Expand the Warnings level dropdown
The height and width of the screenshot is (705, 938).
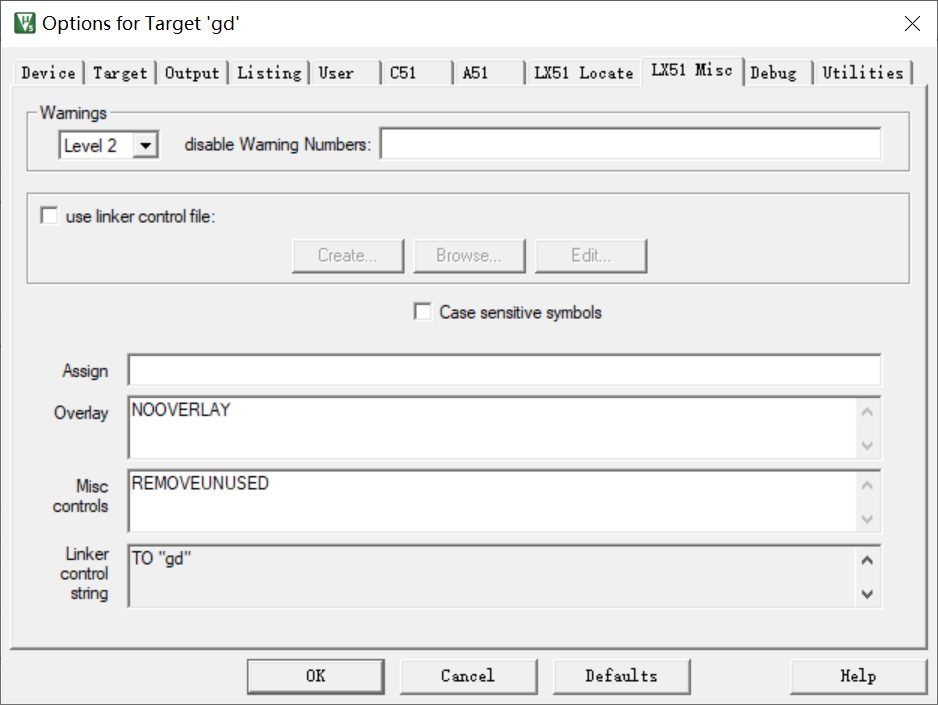(x=145, y=145)
